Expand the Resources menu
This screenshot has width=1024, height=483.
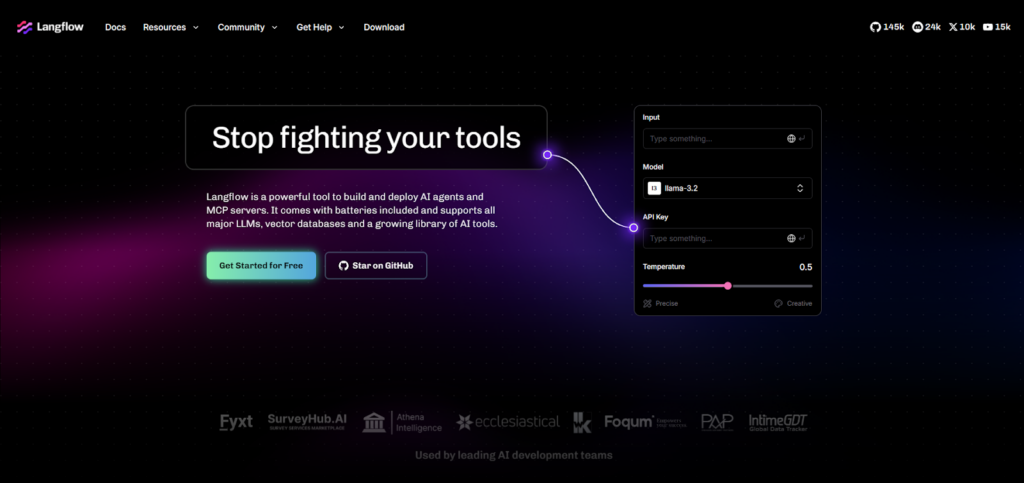[170, 27]
